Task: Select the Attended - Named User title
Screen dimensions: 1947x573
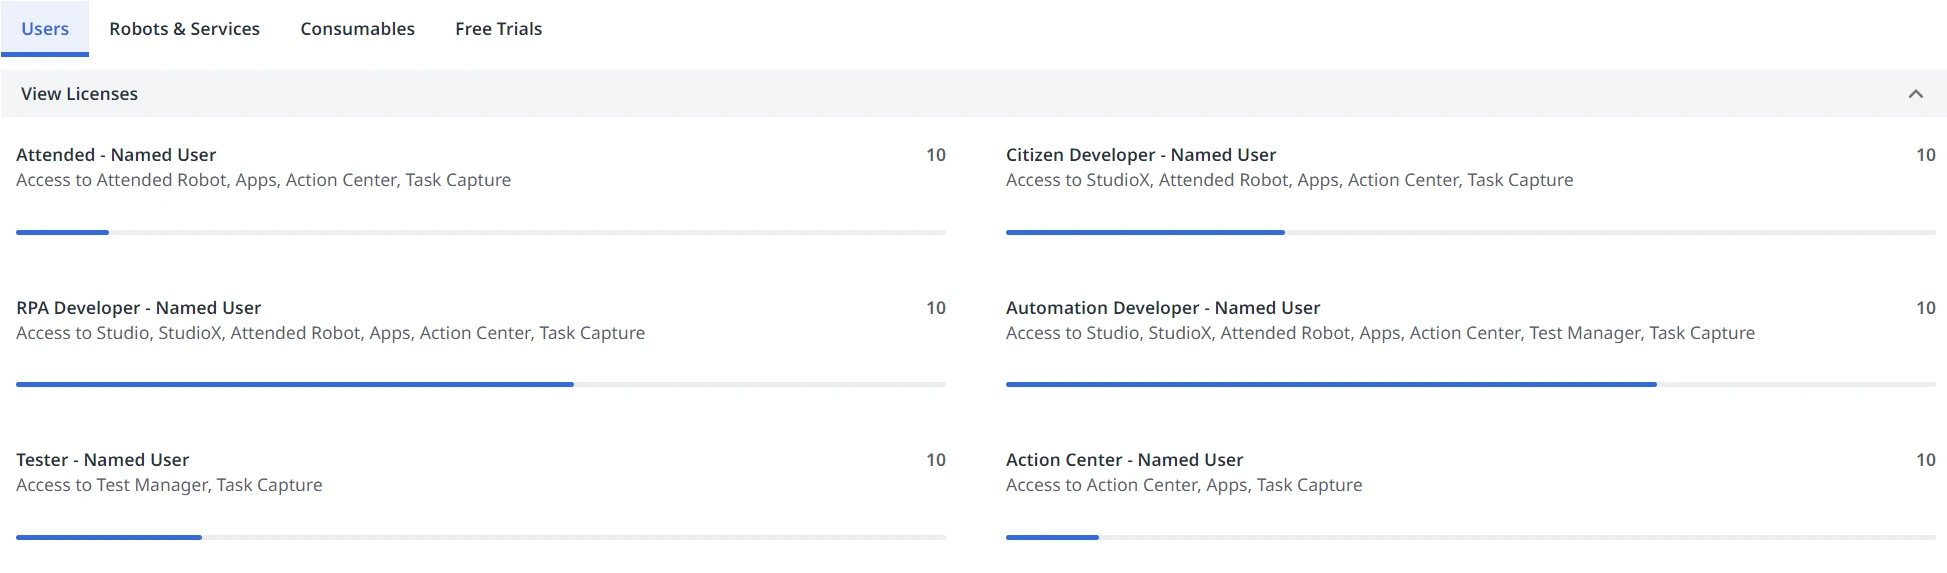Action: coord(116,155)
